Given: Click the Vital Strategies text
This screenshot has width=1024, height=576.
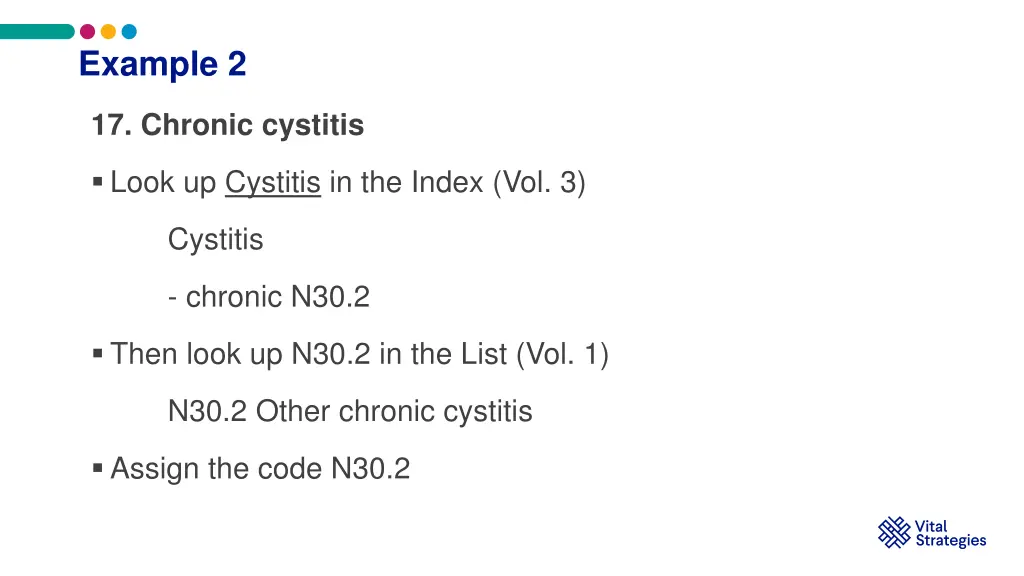Looking at the screenshot, I should (x=951, y=534).
